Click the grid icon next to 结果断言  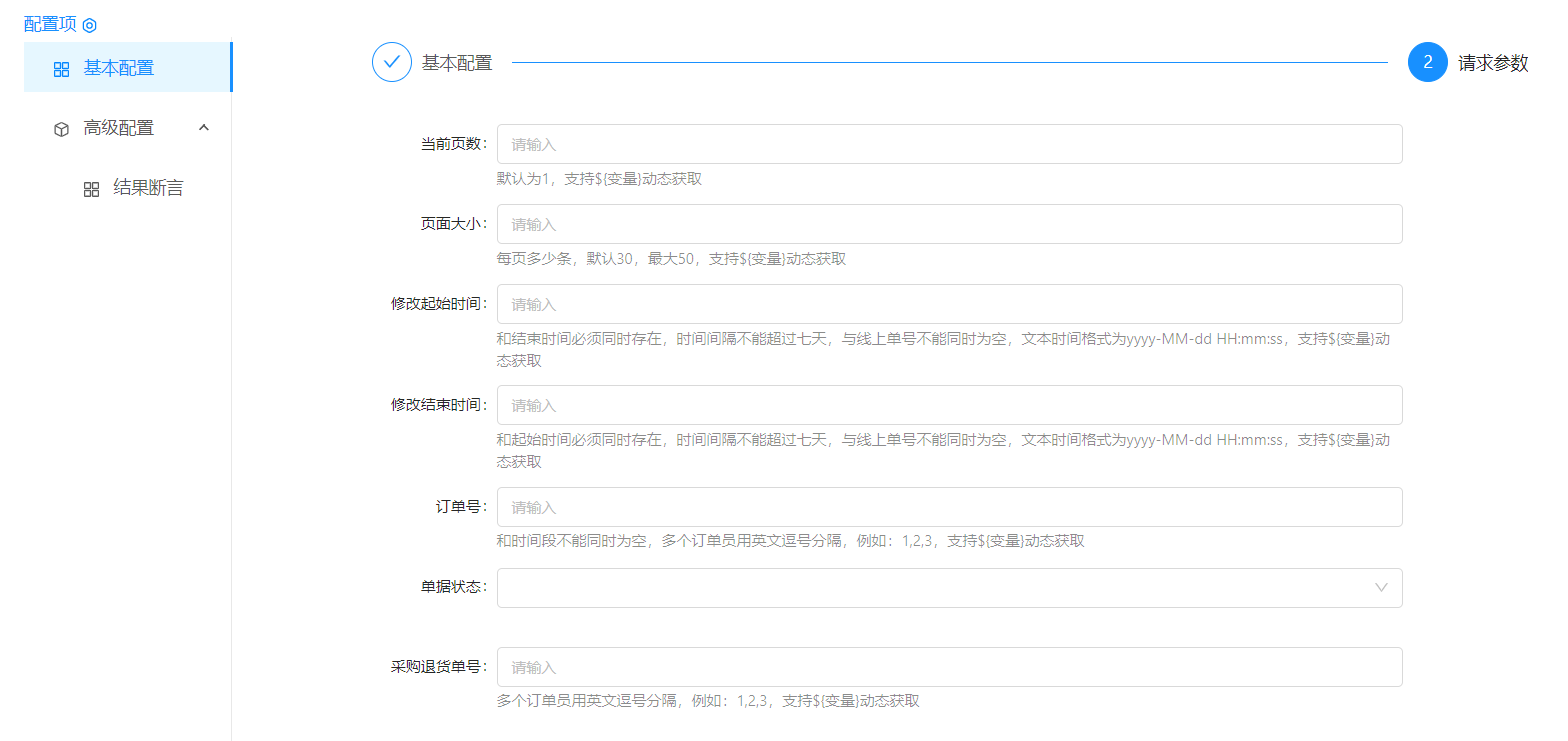coord(91,189)
